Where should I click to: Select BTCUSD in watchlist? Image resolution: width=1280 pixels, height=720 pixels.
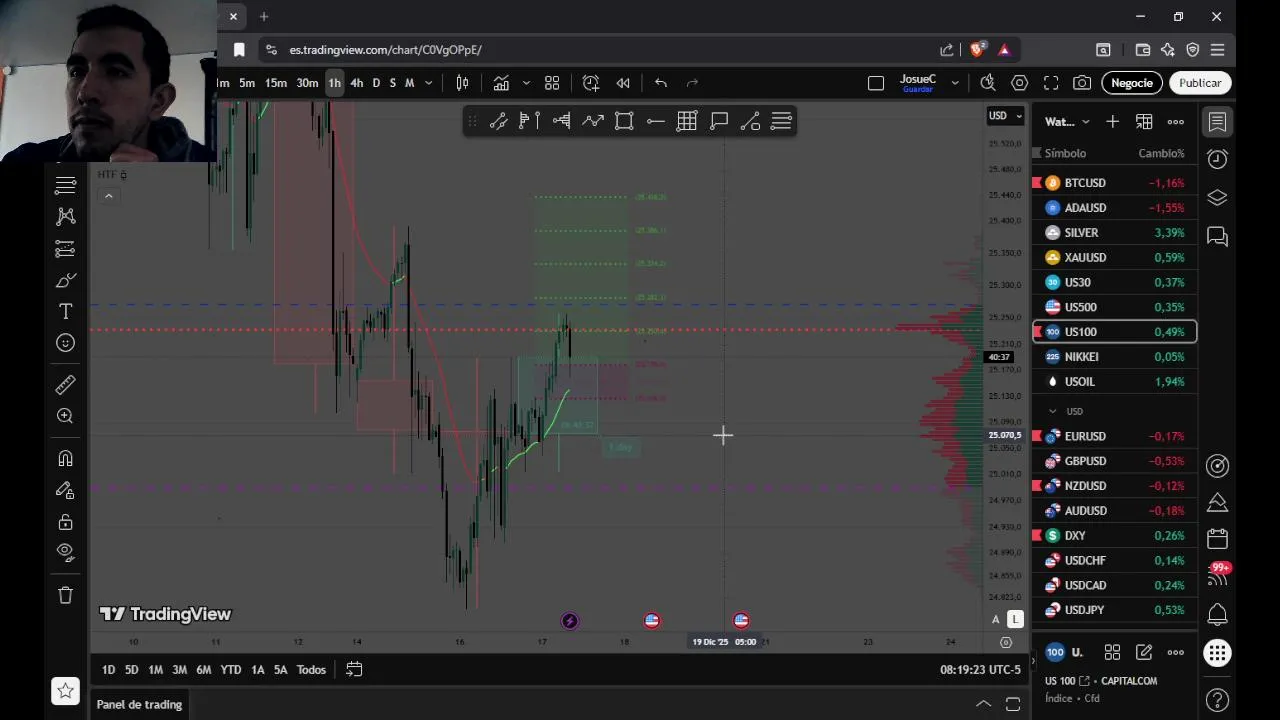(1114, 183)
